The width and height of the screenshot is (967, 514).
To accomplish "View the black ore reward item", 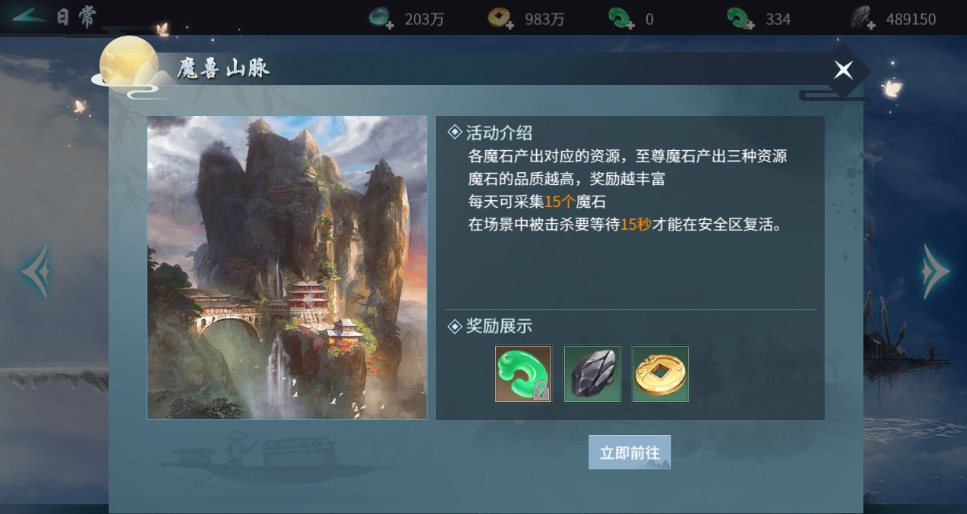I will point(592,374).
